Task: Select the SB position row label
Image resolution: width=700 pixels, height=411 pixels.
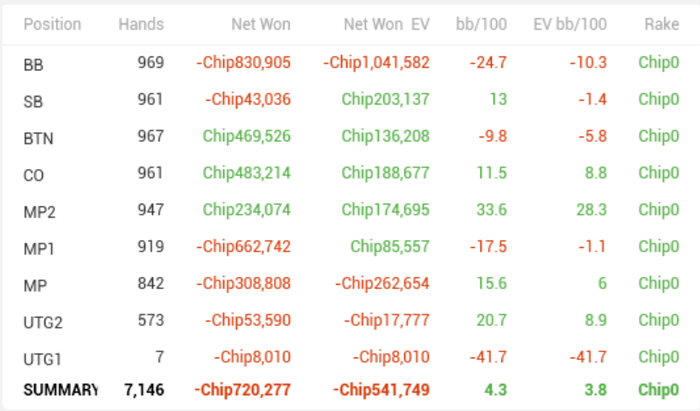Action: [33, 100]
